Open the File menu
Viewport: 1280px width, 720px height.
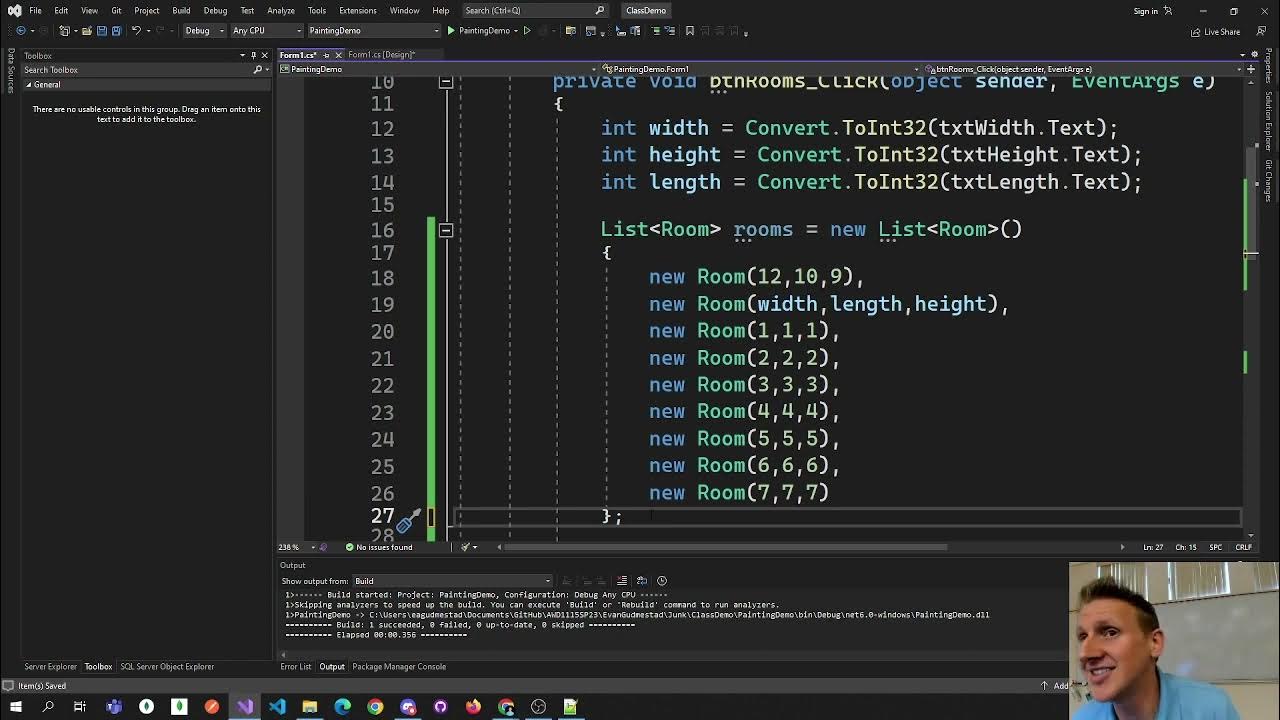pyautogui.click(x=35, y=10)
